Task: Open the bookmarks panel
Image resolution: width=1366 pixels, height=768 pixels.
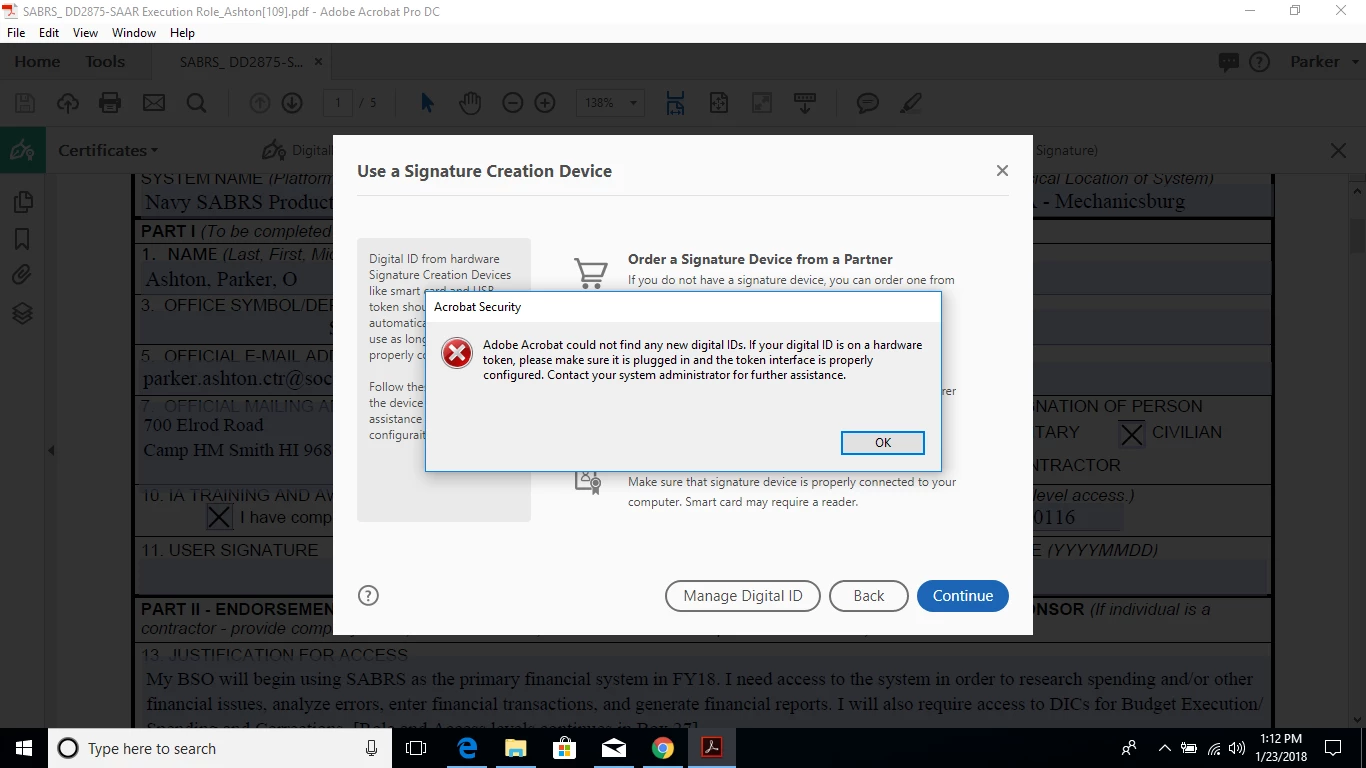Action: (x=22, y=238)
